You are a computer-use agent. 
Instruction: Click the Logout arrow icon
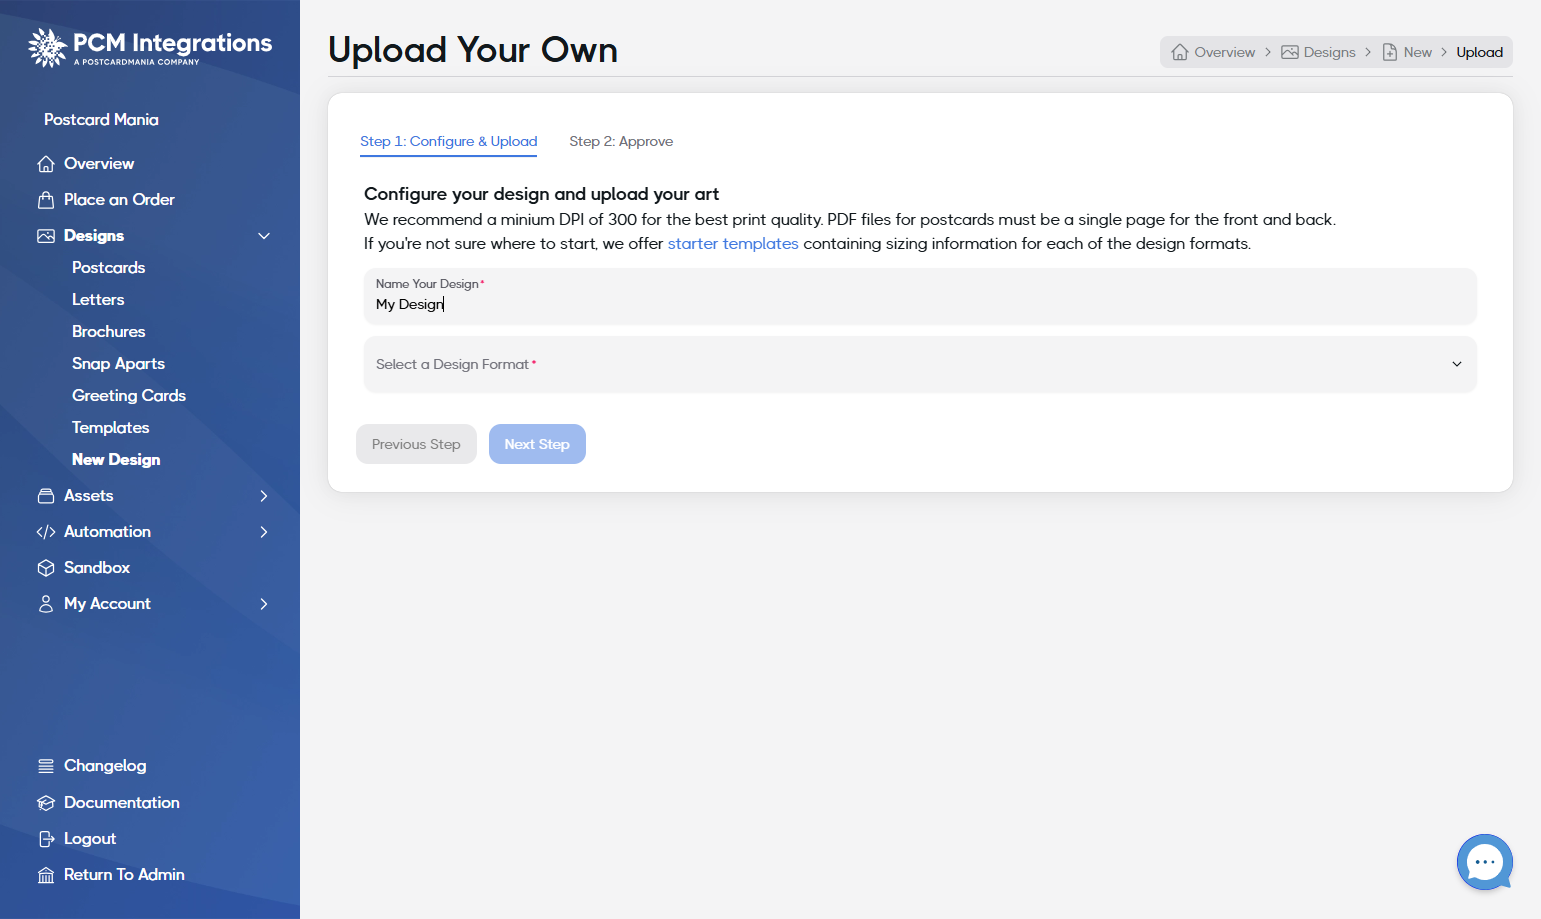46,839
